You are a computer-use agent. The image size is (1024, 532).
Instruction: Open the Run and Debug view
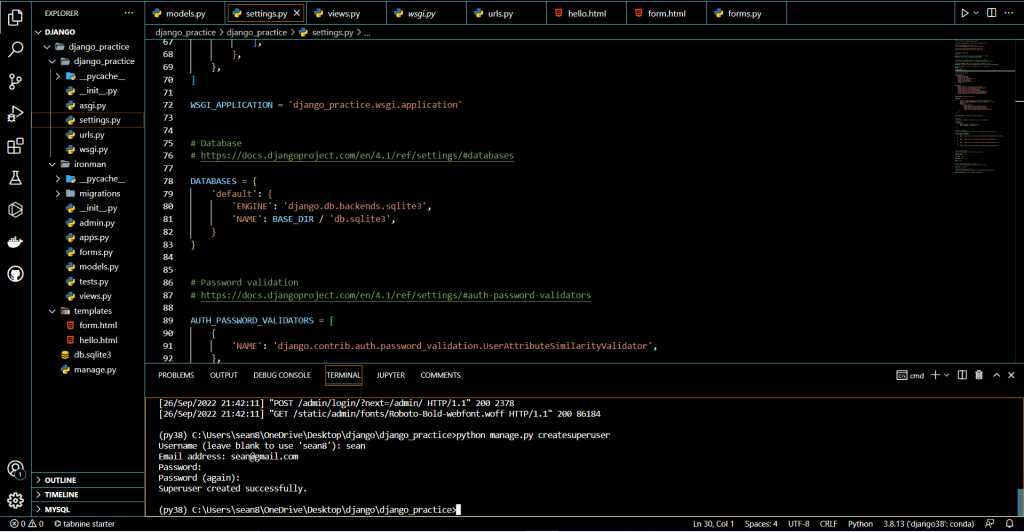click(x=15, y=114)
